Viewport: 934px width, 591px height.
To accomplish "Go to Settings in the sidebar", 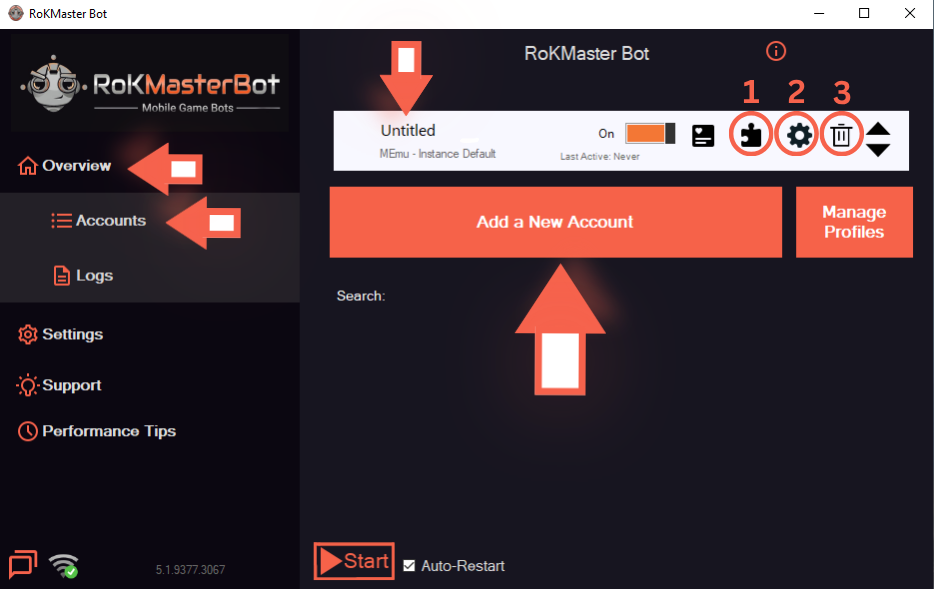I will point(60,334).
